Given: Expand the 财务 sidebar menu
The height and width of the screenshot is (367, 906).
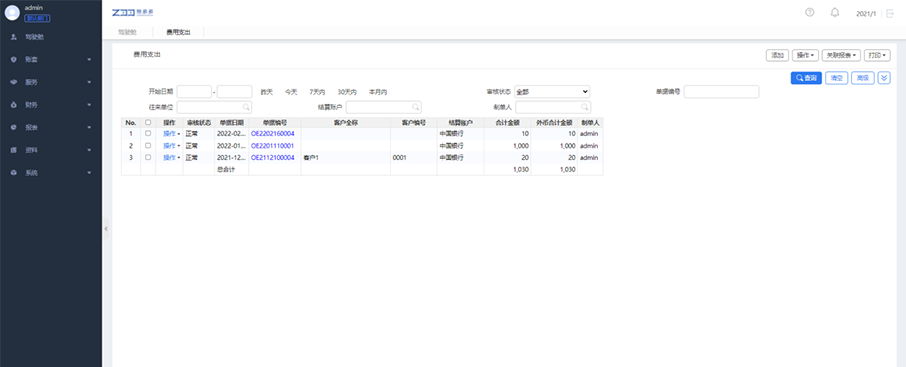Looking at the screenshot, I should 51,105.
